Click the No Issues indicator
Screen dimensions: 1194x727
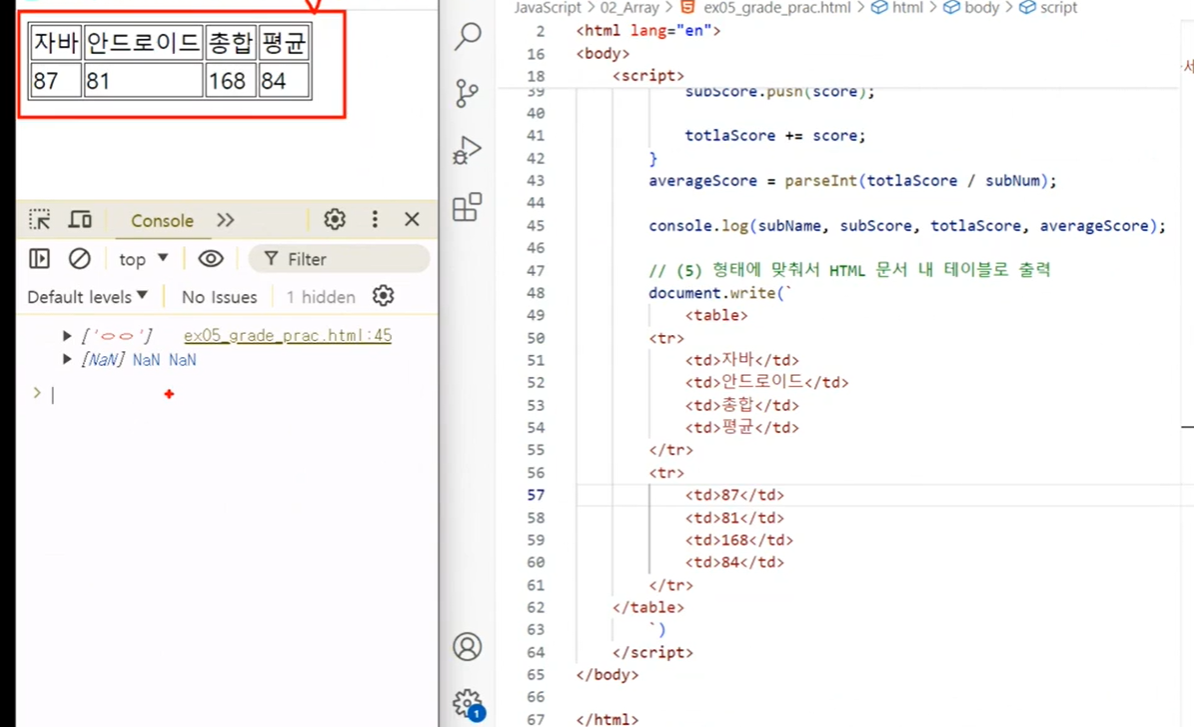(x=219, y=297)
